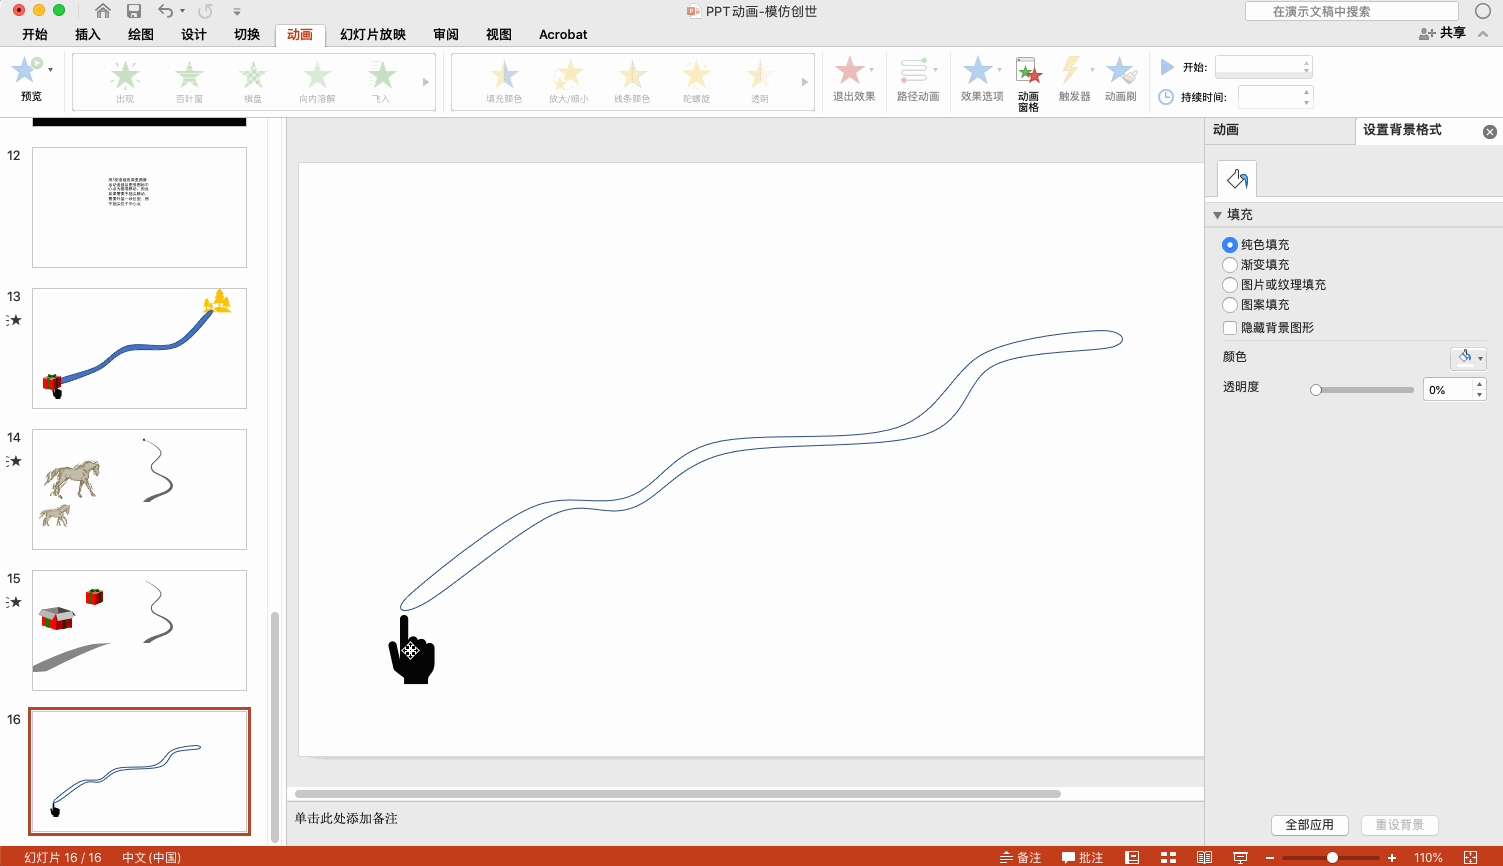Enable the 隐藏背景图形 checkbox
Image resolution: width=1503 pixels, height=866 pixels.
coord(1230,328)
